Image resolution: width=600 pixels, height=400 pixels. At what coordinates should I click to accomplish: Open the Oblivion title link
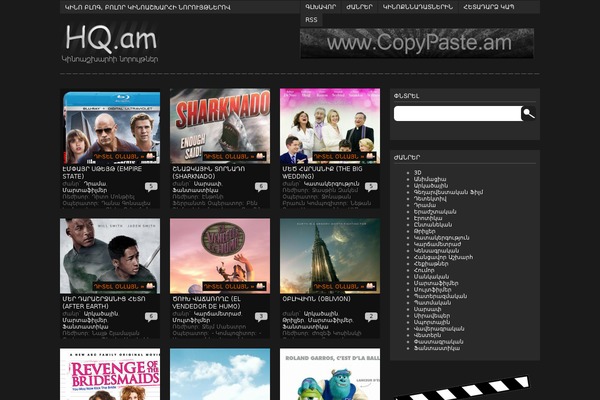(x=316, y=299)
